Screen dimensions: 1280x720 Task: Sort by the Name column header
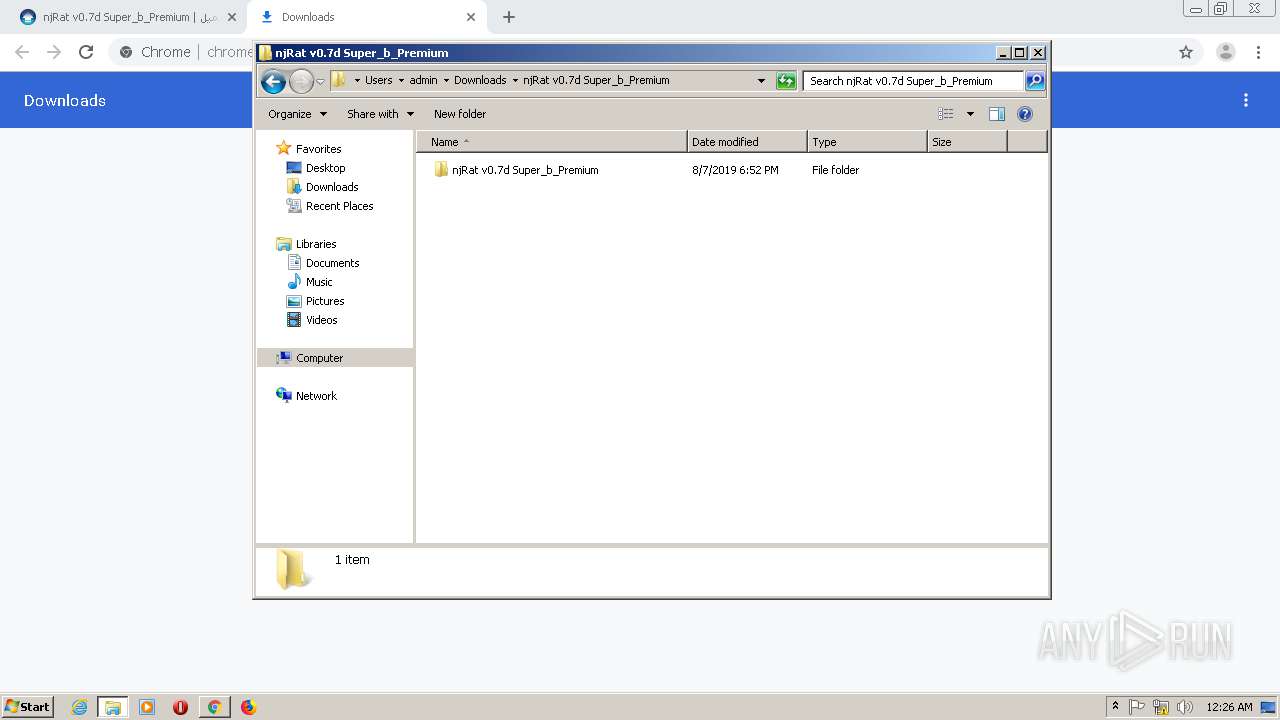coord(552,142)
